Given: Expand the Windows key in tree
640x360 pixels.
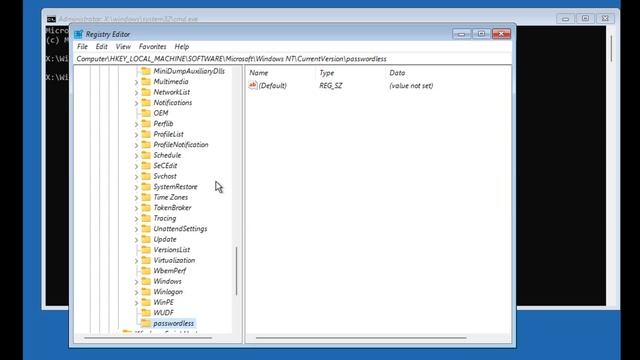Looking at the screenshot, I should [136, 282].
